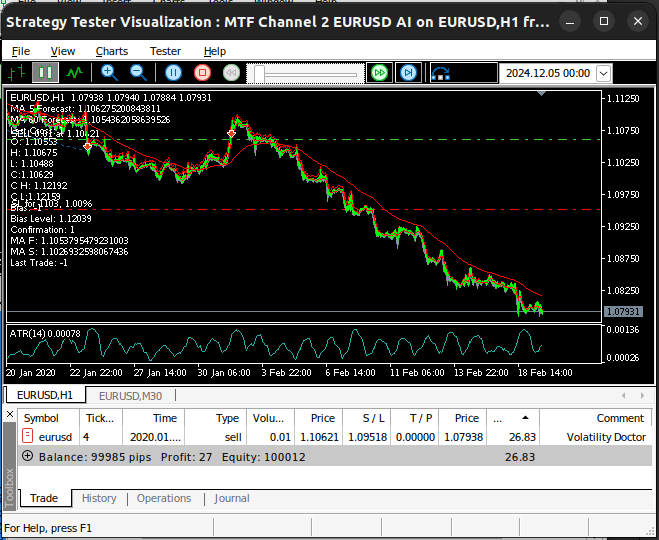This screenshot has width=659, height=540.
Task: Minimize the Strategy Tester window
Action: [x=570, y=21]
